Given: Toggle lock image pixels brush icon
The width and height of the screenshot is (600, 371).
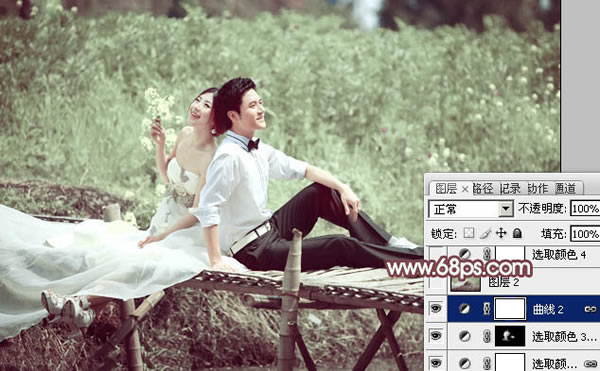Looking at the screenshot, I should [485, 233].
